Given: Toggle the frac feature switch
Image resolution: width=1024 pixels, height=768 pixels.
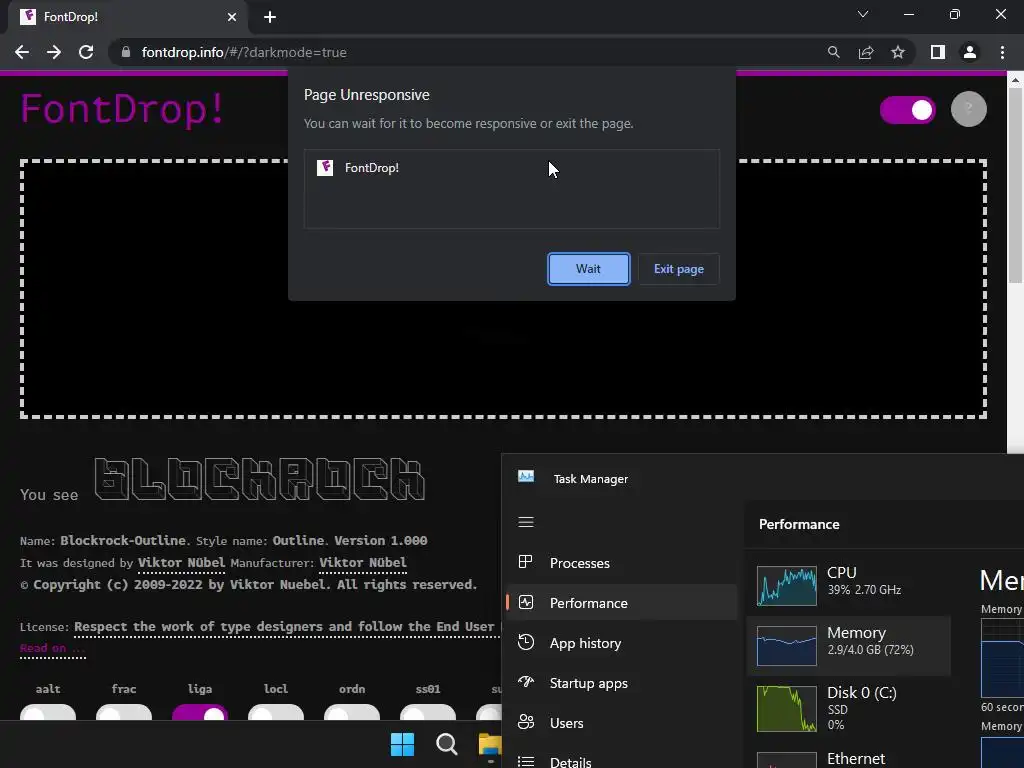Looking at the screenshot, I should point(124,712).
